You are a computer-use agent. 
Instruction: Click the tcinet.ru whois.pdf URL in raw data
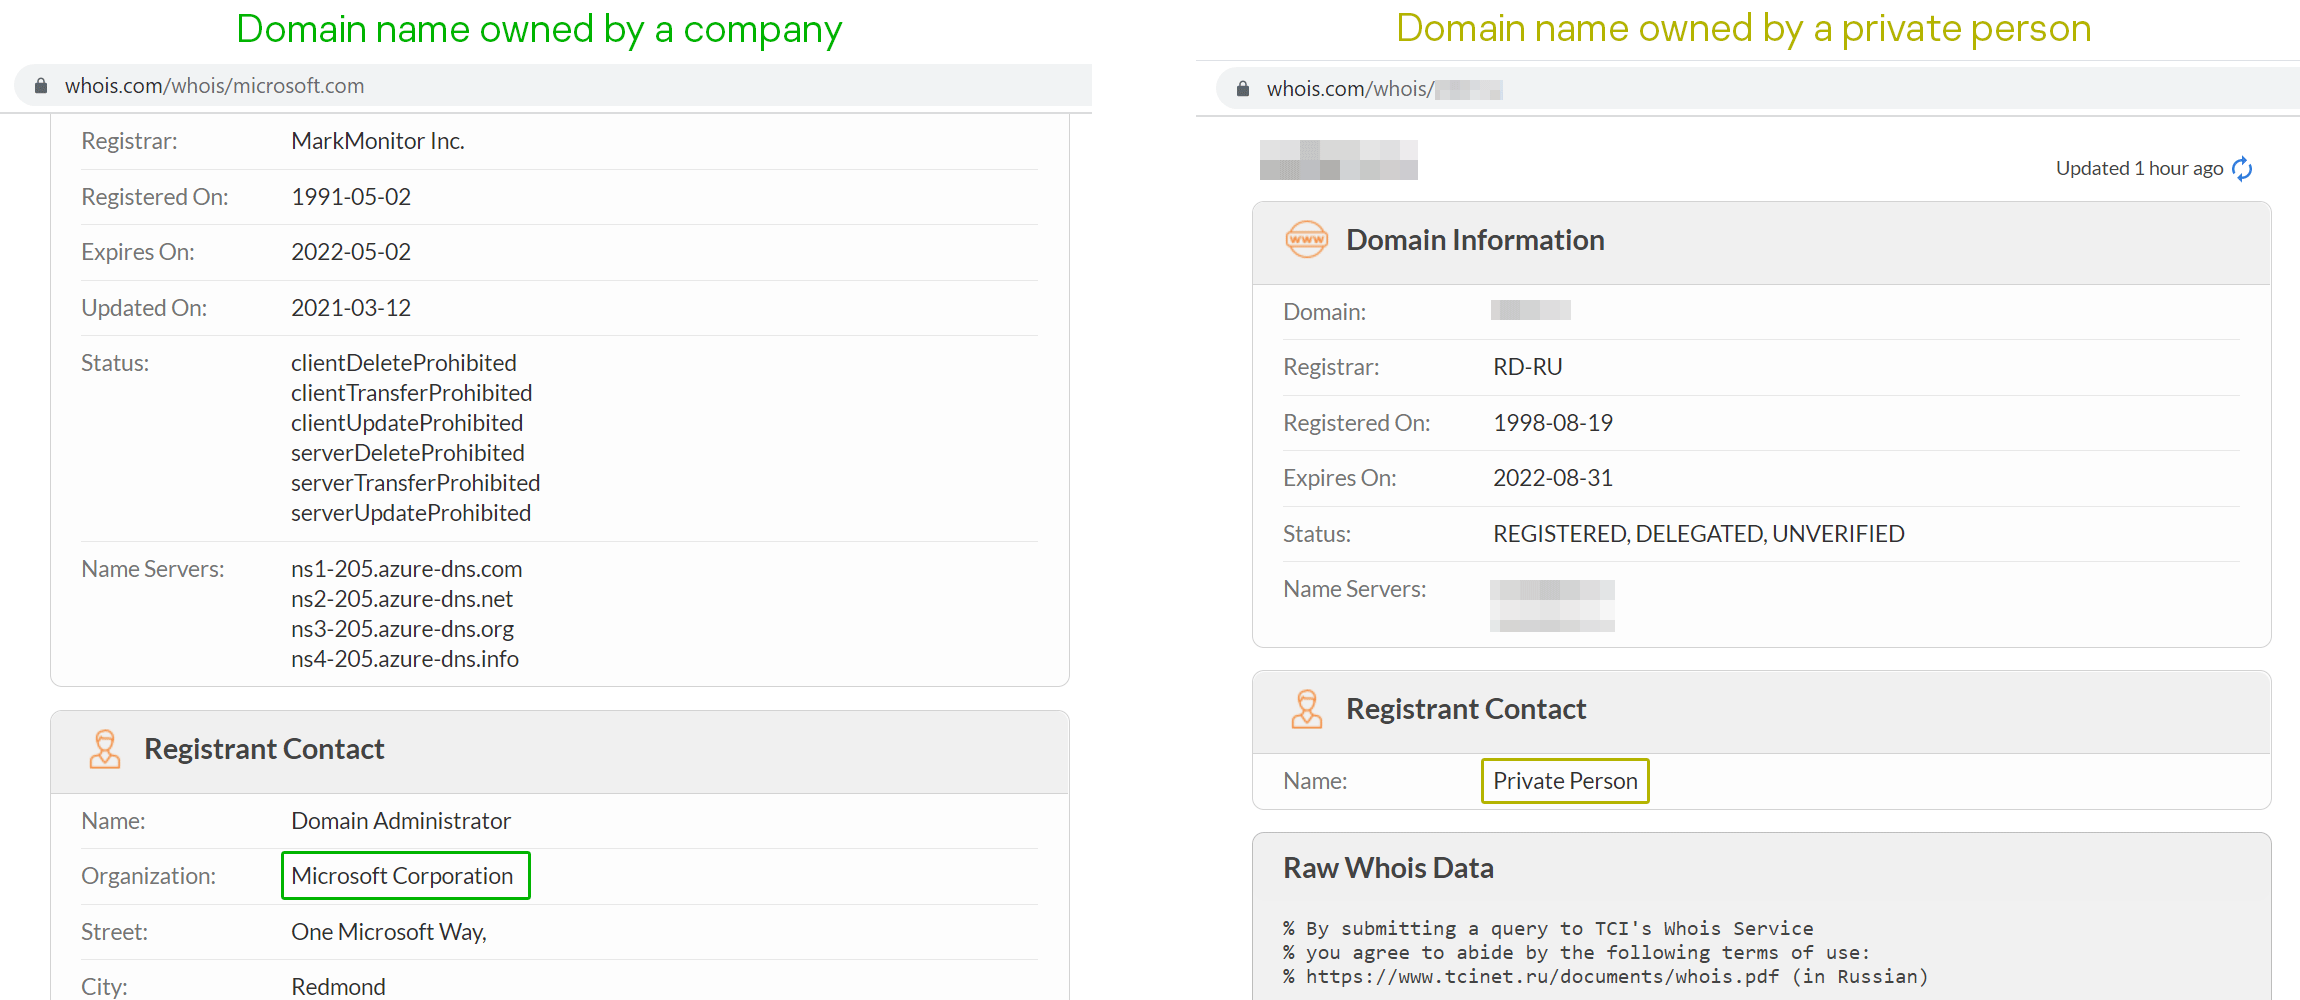pyautogui.click(x=1543, y=977)
